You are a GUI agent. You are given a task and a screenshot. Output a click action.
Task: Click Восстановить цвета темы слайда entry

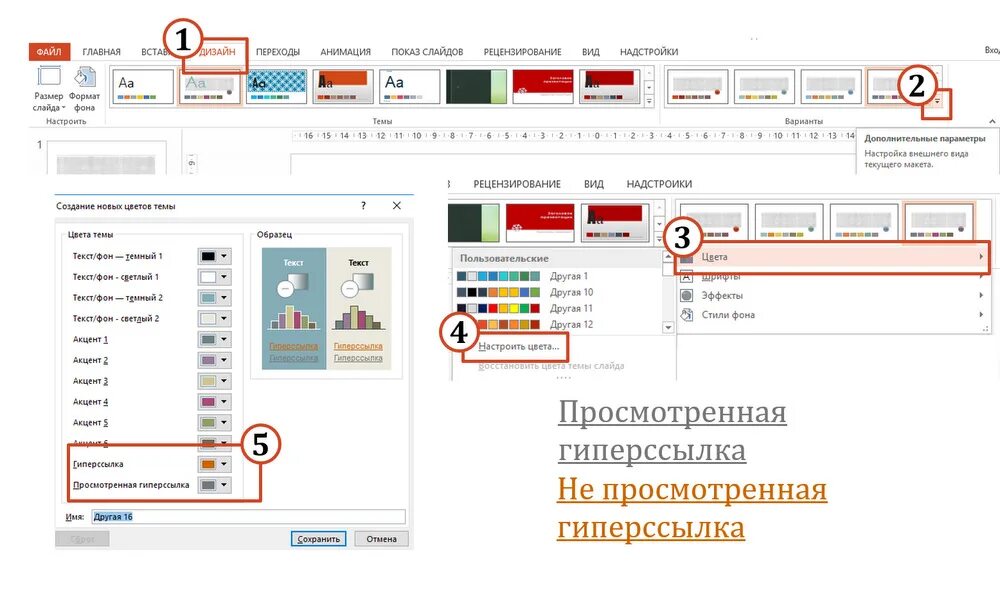tap(551, 366)
